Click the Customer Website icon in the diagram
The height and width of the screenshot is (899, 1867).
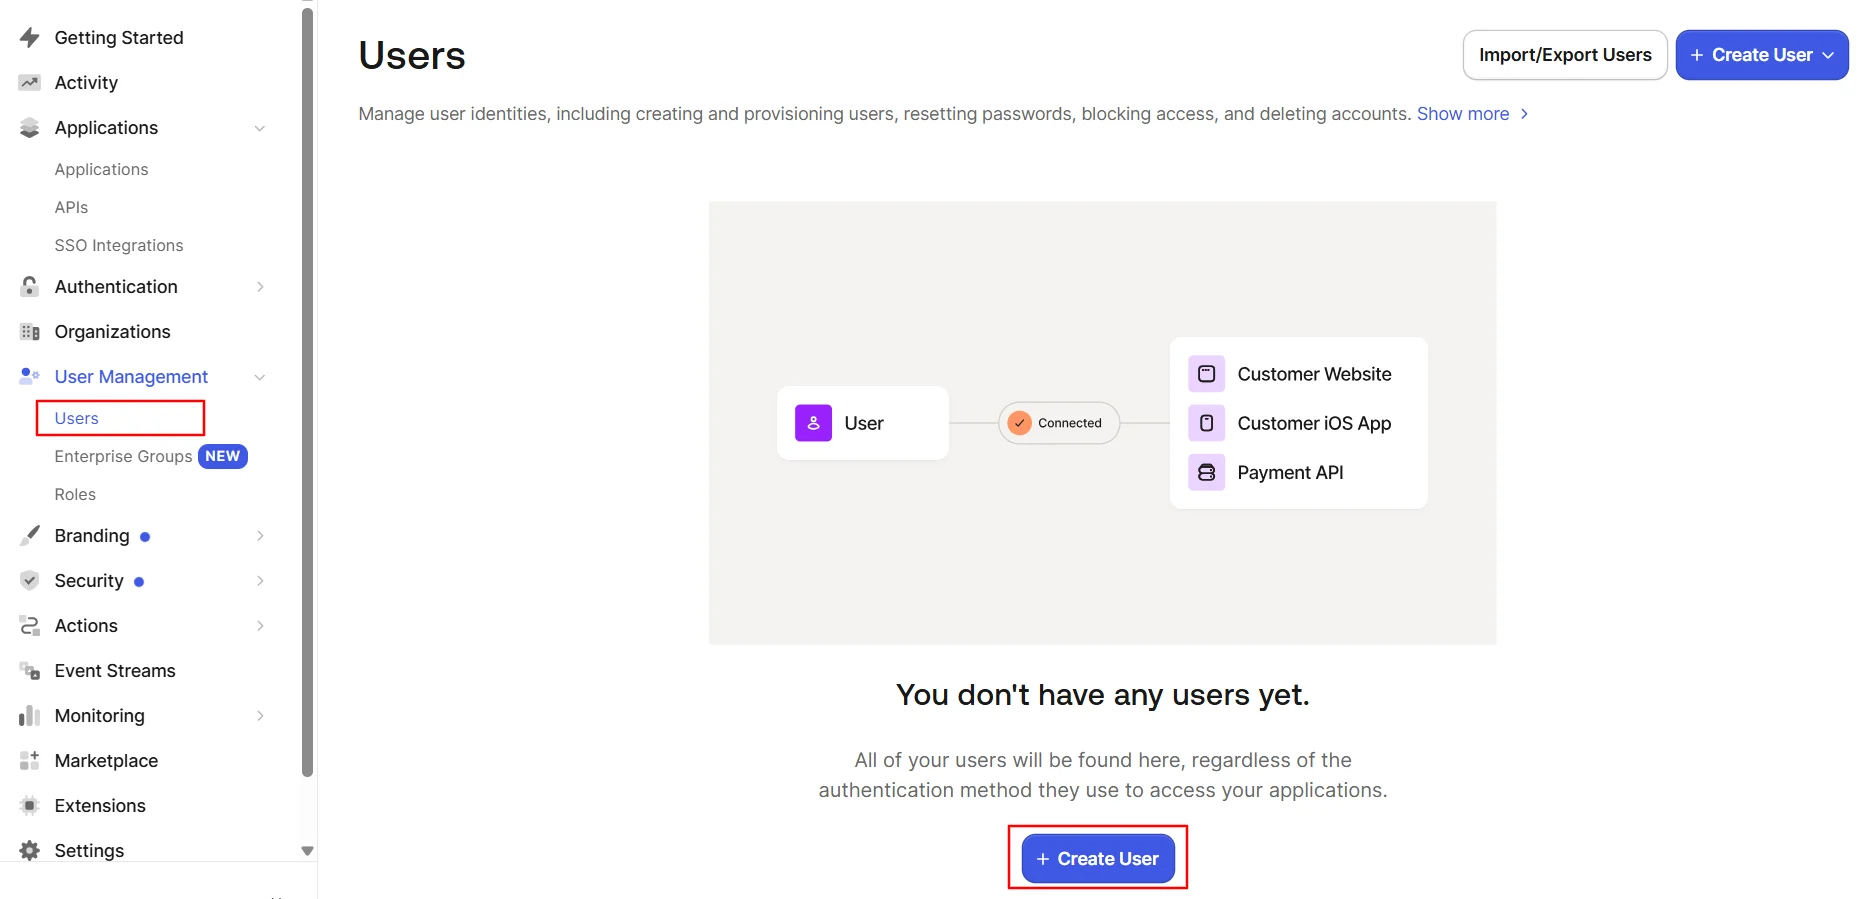pyautogui.click(x=1206, y=374)
